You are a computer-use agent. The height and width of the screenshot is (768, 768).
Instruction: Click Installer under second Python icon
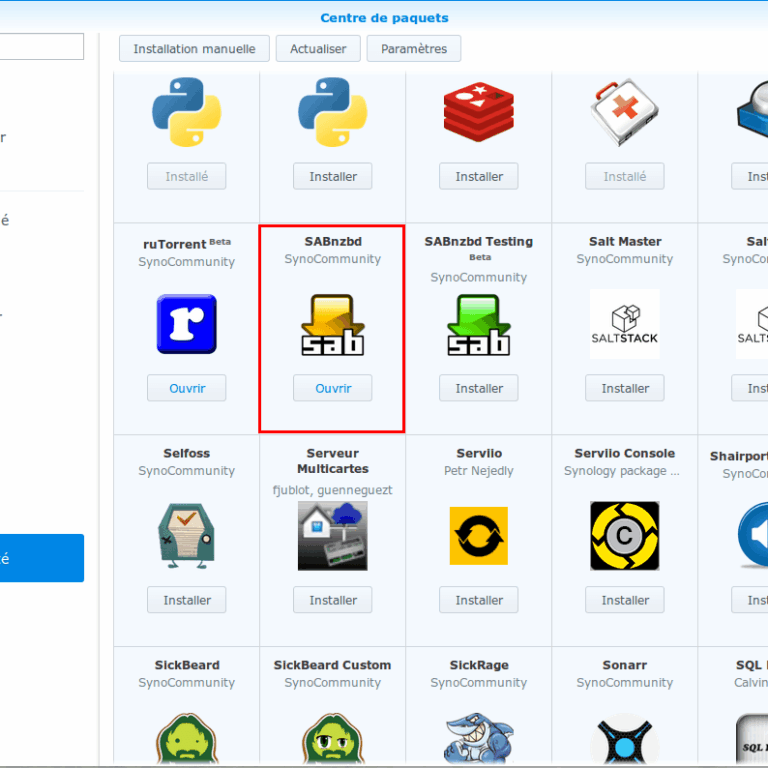(333, 176)
